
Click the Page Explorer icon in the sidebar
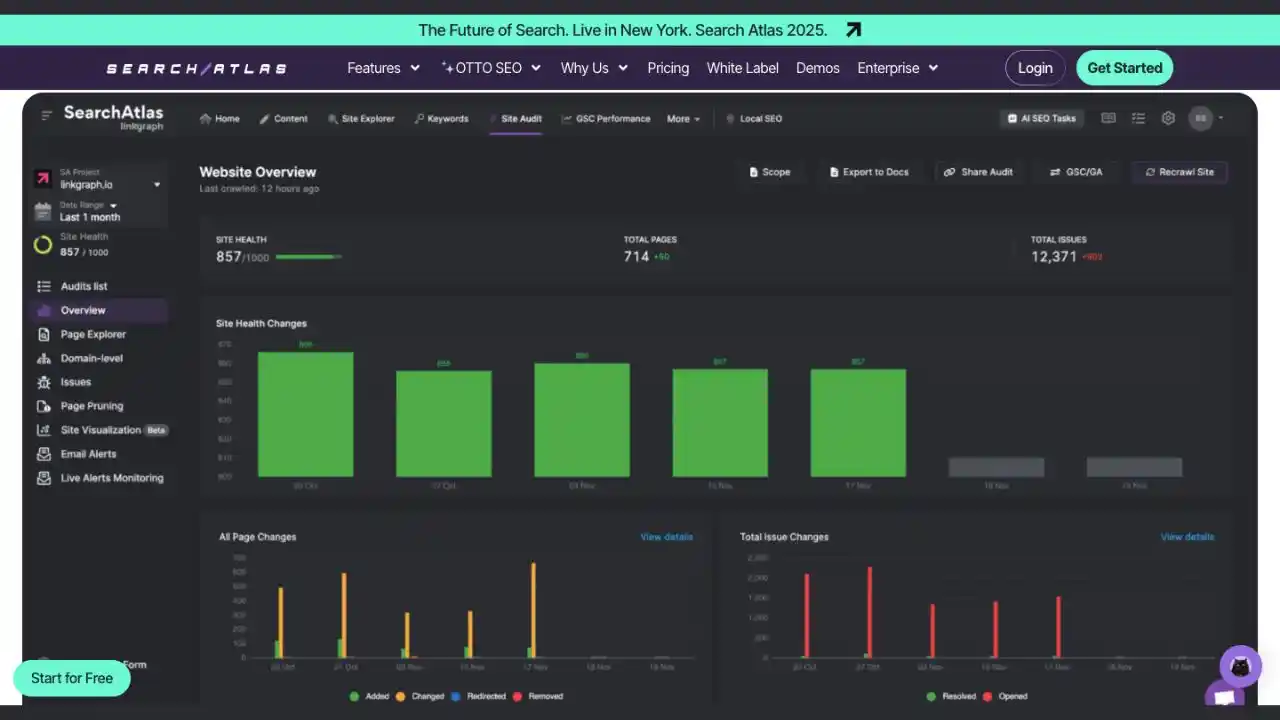[43, 334]
